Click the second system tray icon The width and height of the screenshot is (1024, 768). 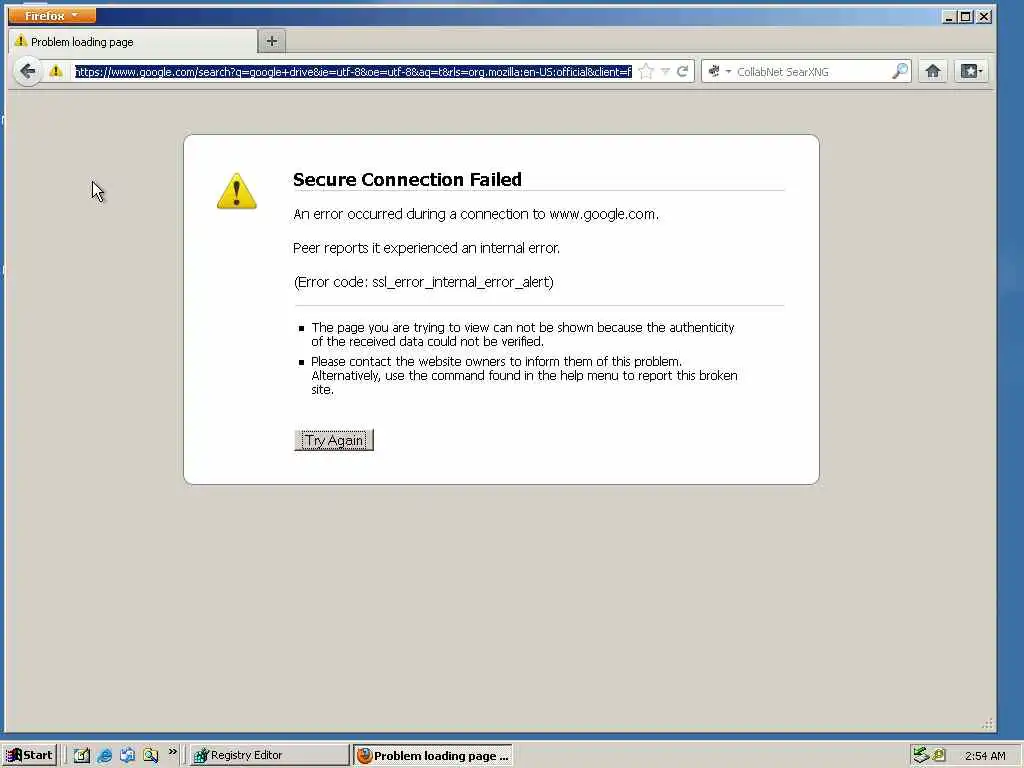[x=938, y=755]
